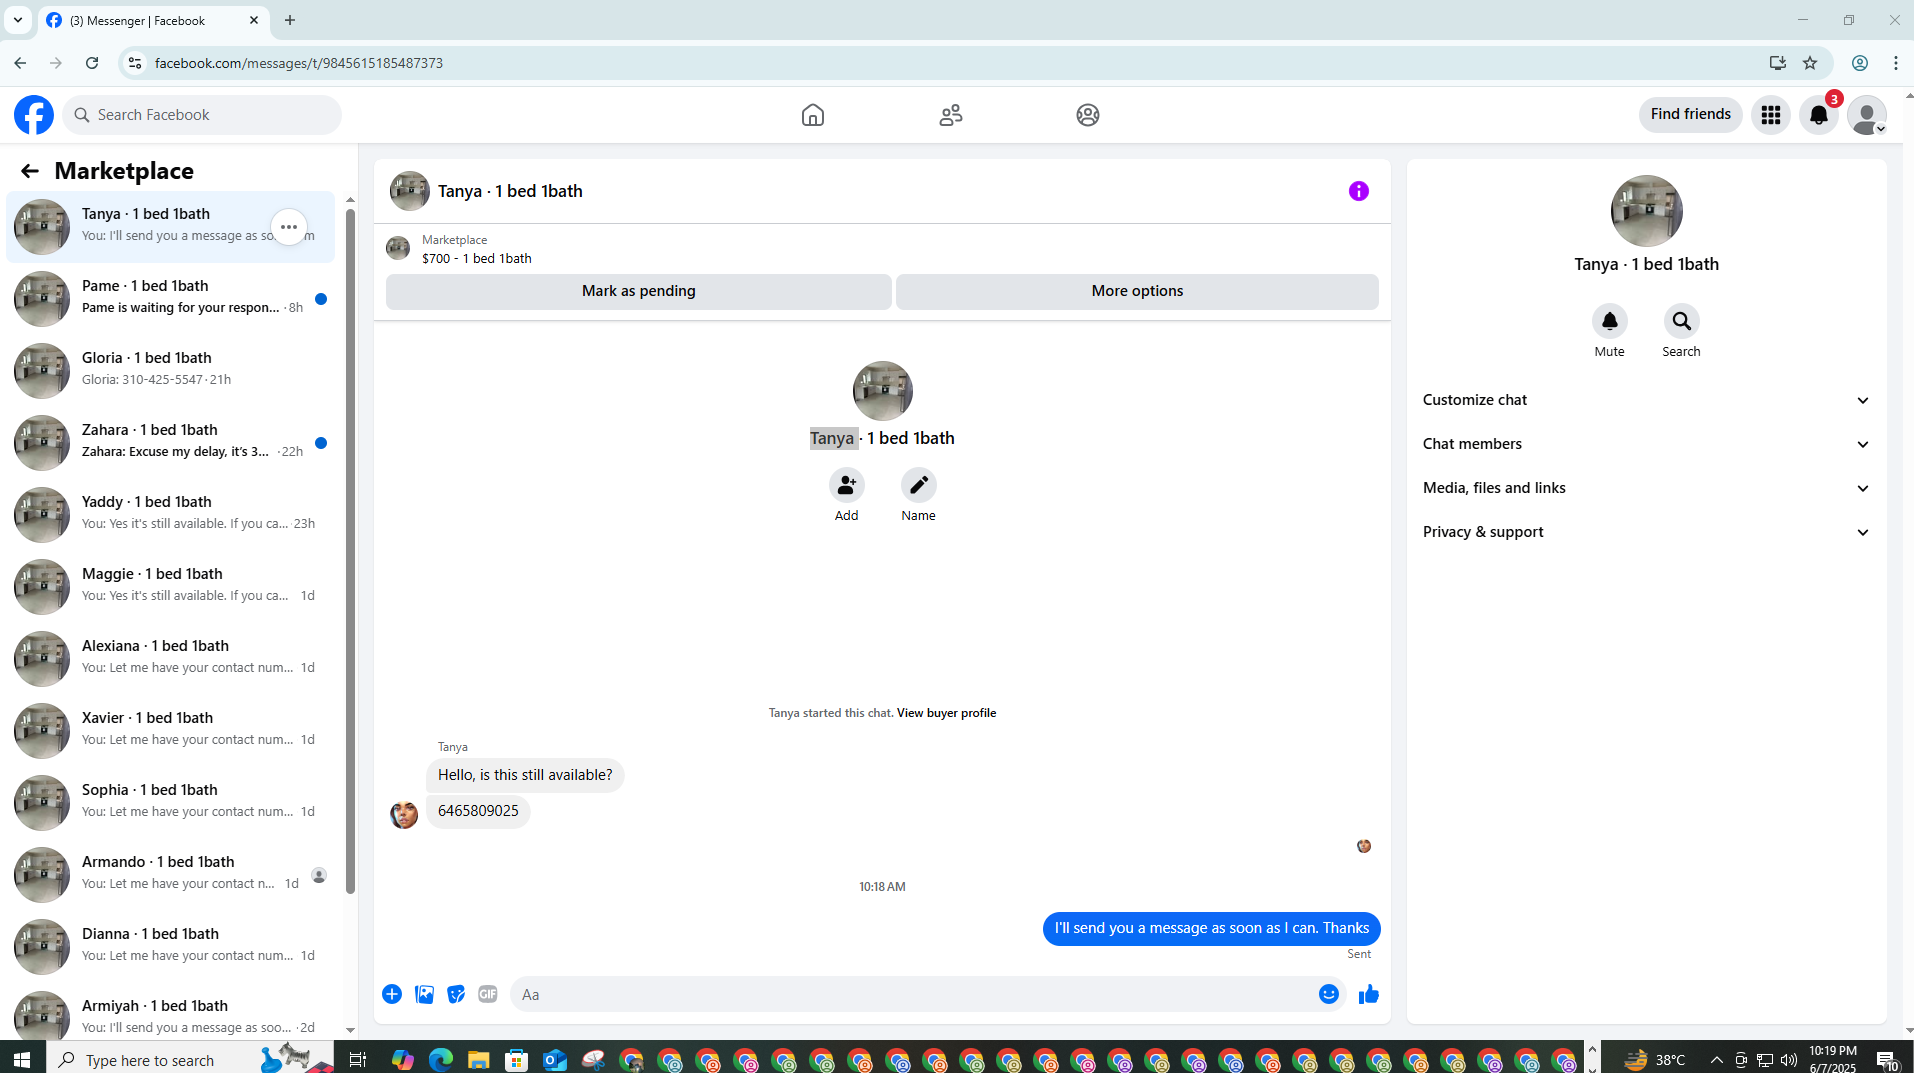Click Mark as pending
The height and width of the screenshot is (1073, 1914).
tap(639, 291)
